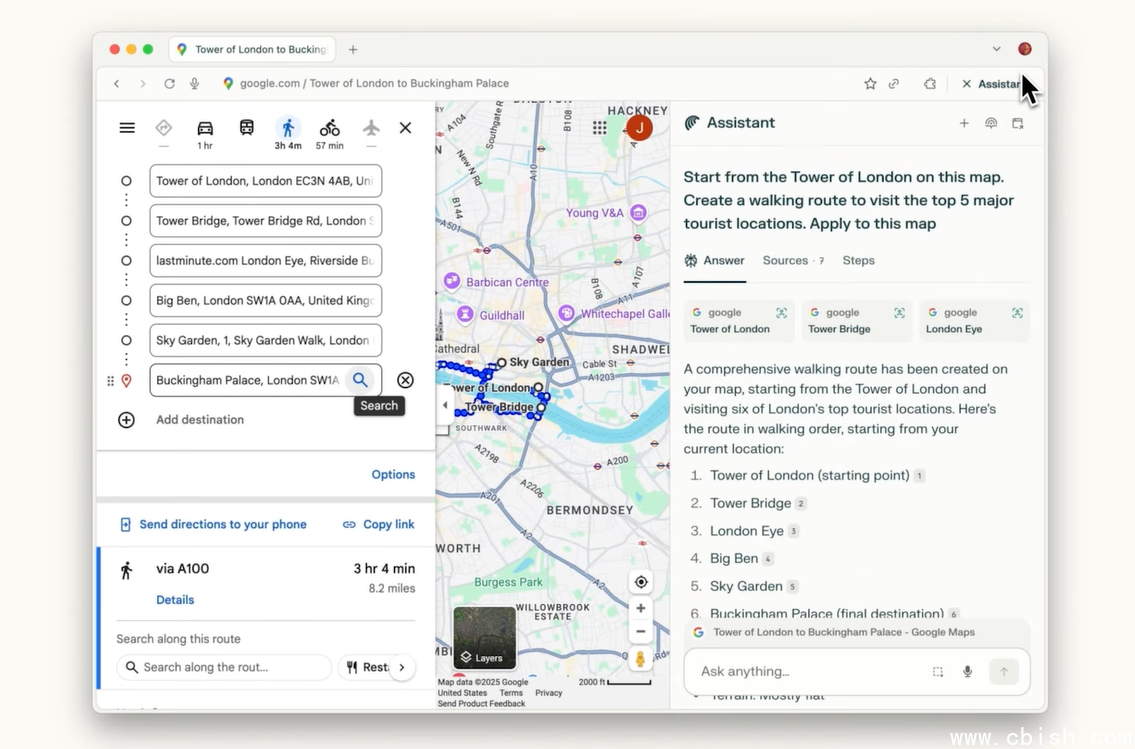Click the voice mode icon in Assistant header

[x=991, y=123]
